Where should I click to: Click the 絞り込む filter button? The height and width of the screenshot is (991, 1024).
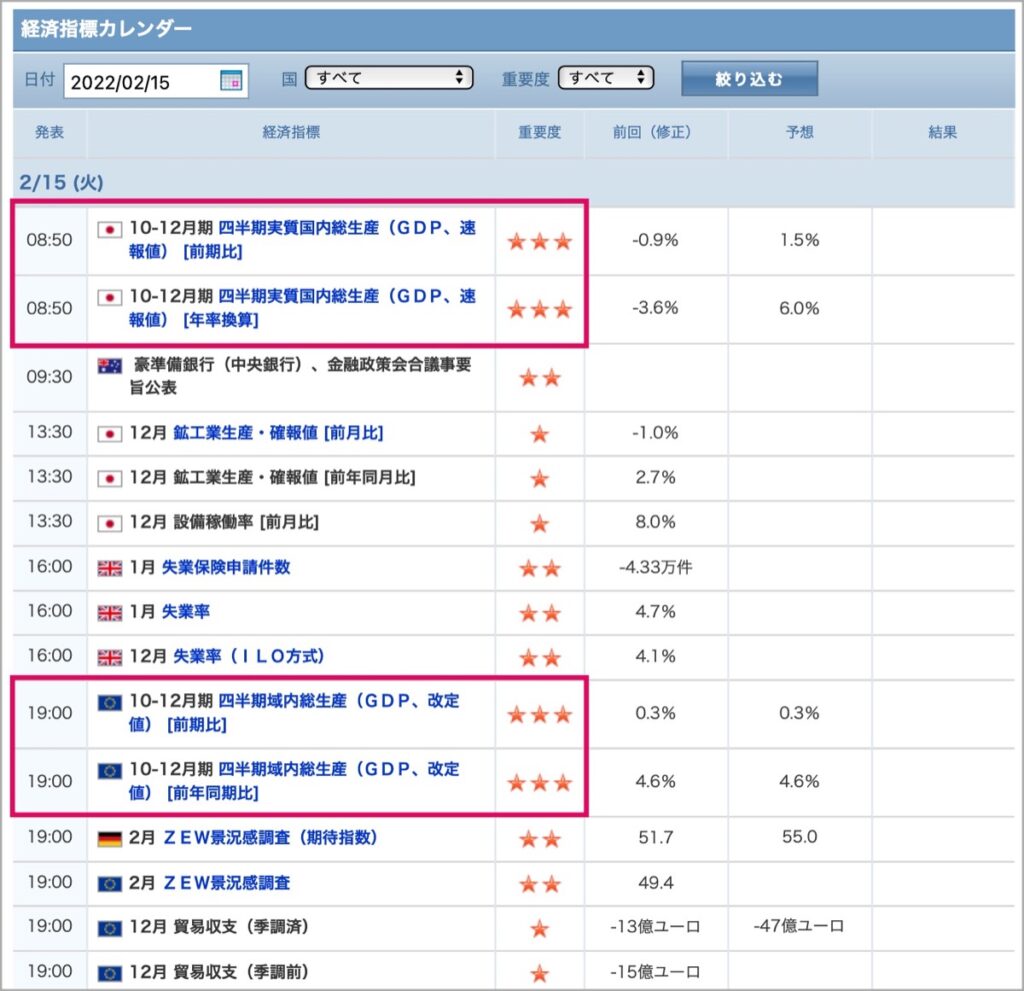(x=749, y=79)
